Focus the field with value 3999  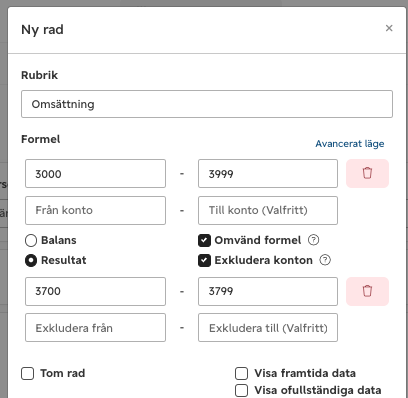pos(268,173)
